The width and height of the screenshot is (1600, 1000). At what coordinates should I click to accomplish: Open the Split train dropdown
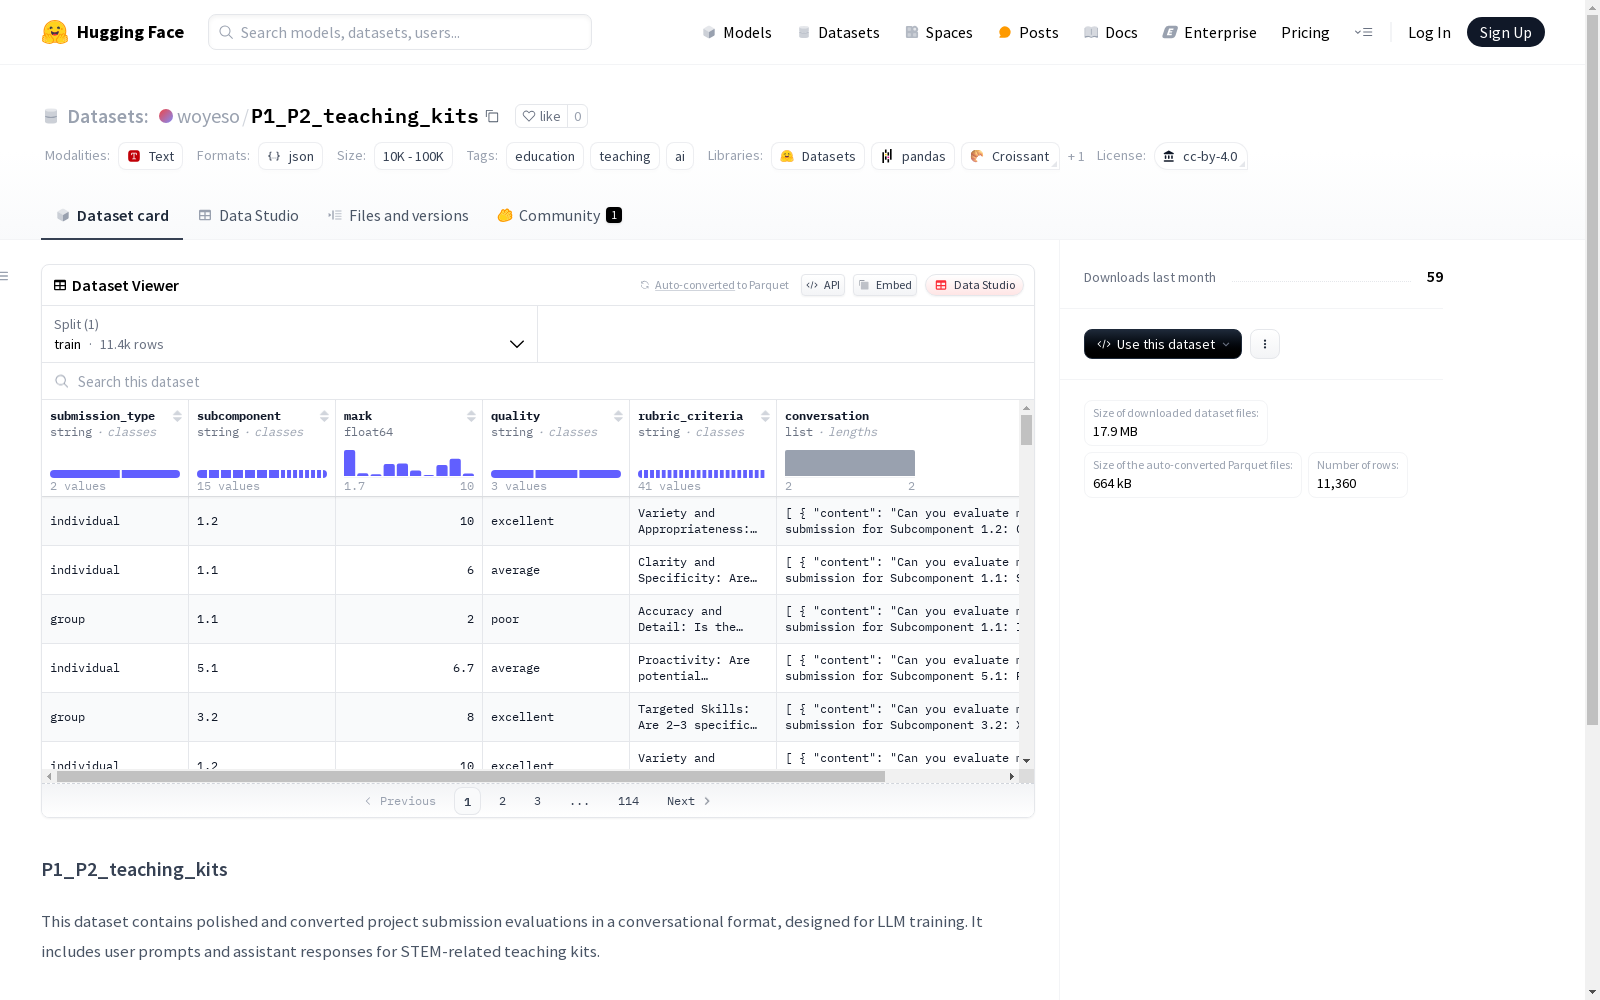pyautogui.click(x=290, y=334)
